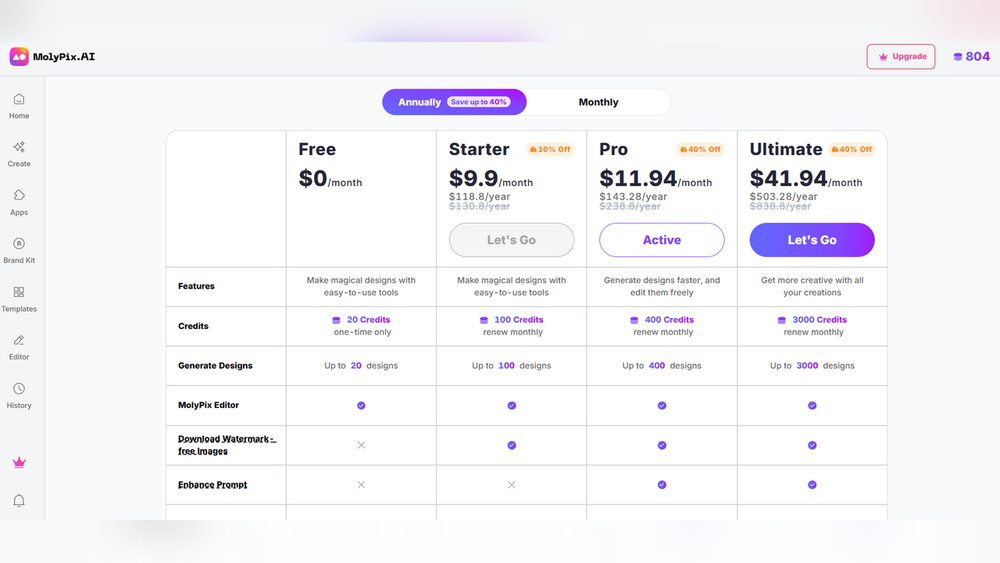Go to Apps in the sidebar
1000x563 pixels.
19,196
